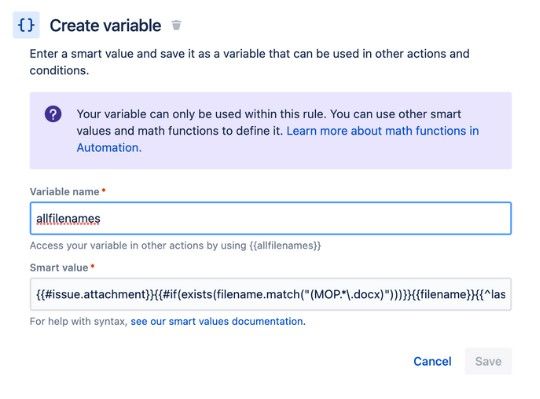Click the 'Enter a smart value' description
Image resolution: width=540 pixels, height=399 pixels.
pyautogui.click(x=250, y=62)
